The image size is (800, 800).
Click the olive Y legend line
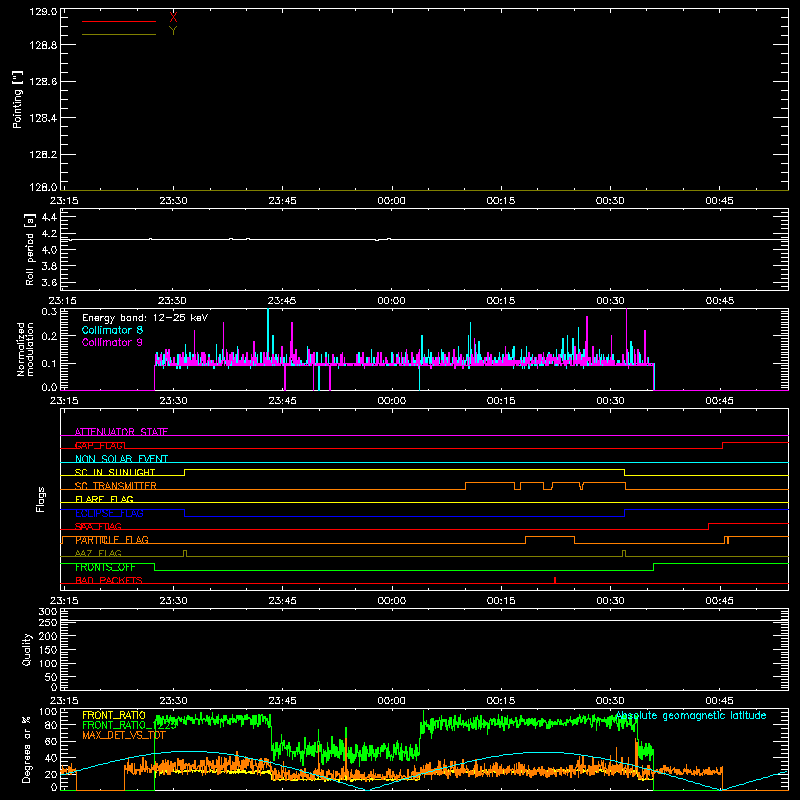pyautogui.click(x=119, y=35)
